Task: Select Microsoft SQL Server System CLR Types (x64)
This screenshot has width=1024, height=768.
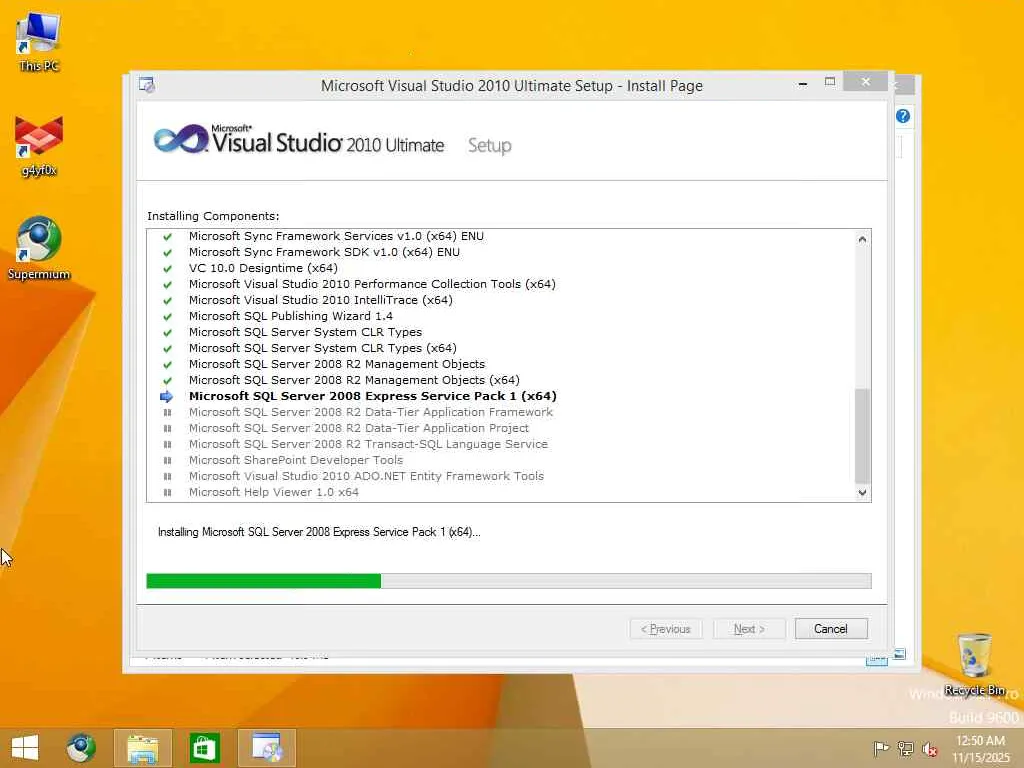Action: click(323, 348)
